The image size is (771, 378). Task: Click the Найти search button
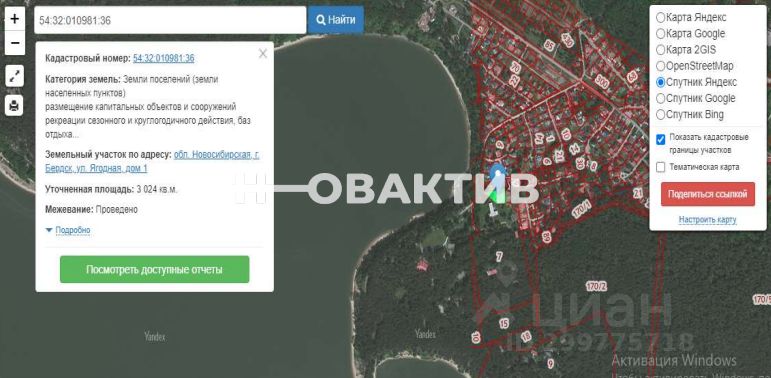click(x=336, y=20)
